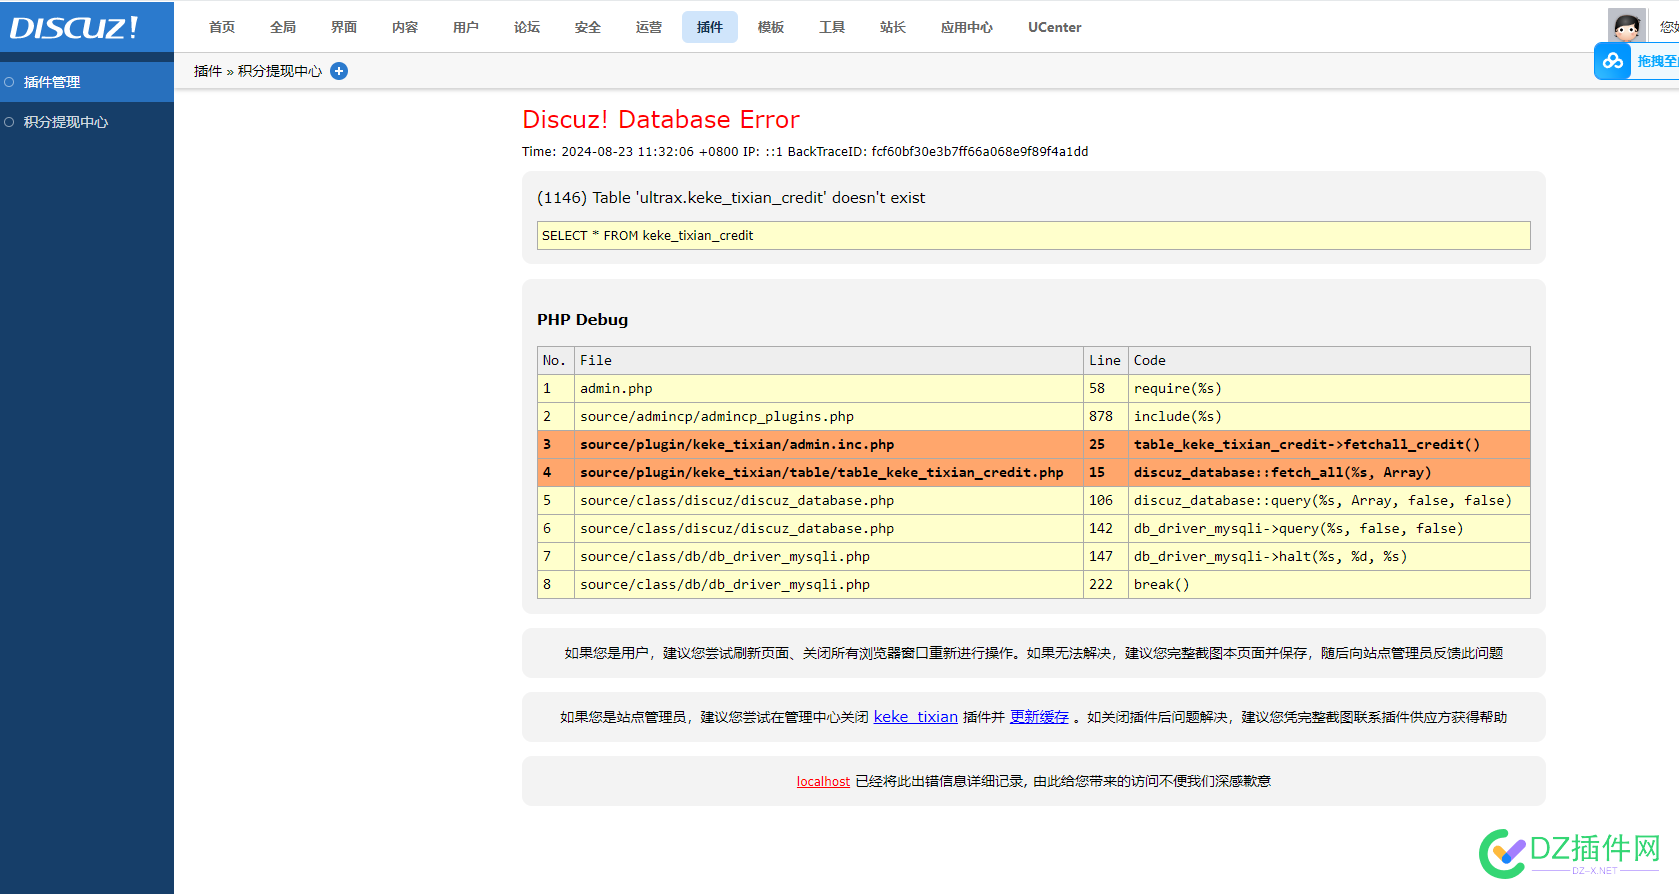Viewport: 1679px width, 894px height.
Task: Click the 插件 breadcrumb text
Action: pyautogui.click(x=208, y=71)
